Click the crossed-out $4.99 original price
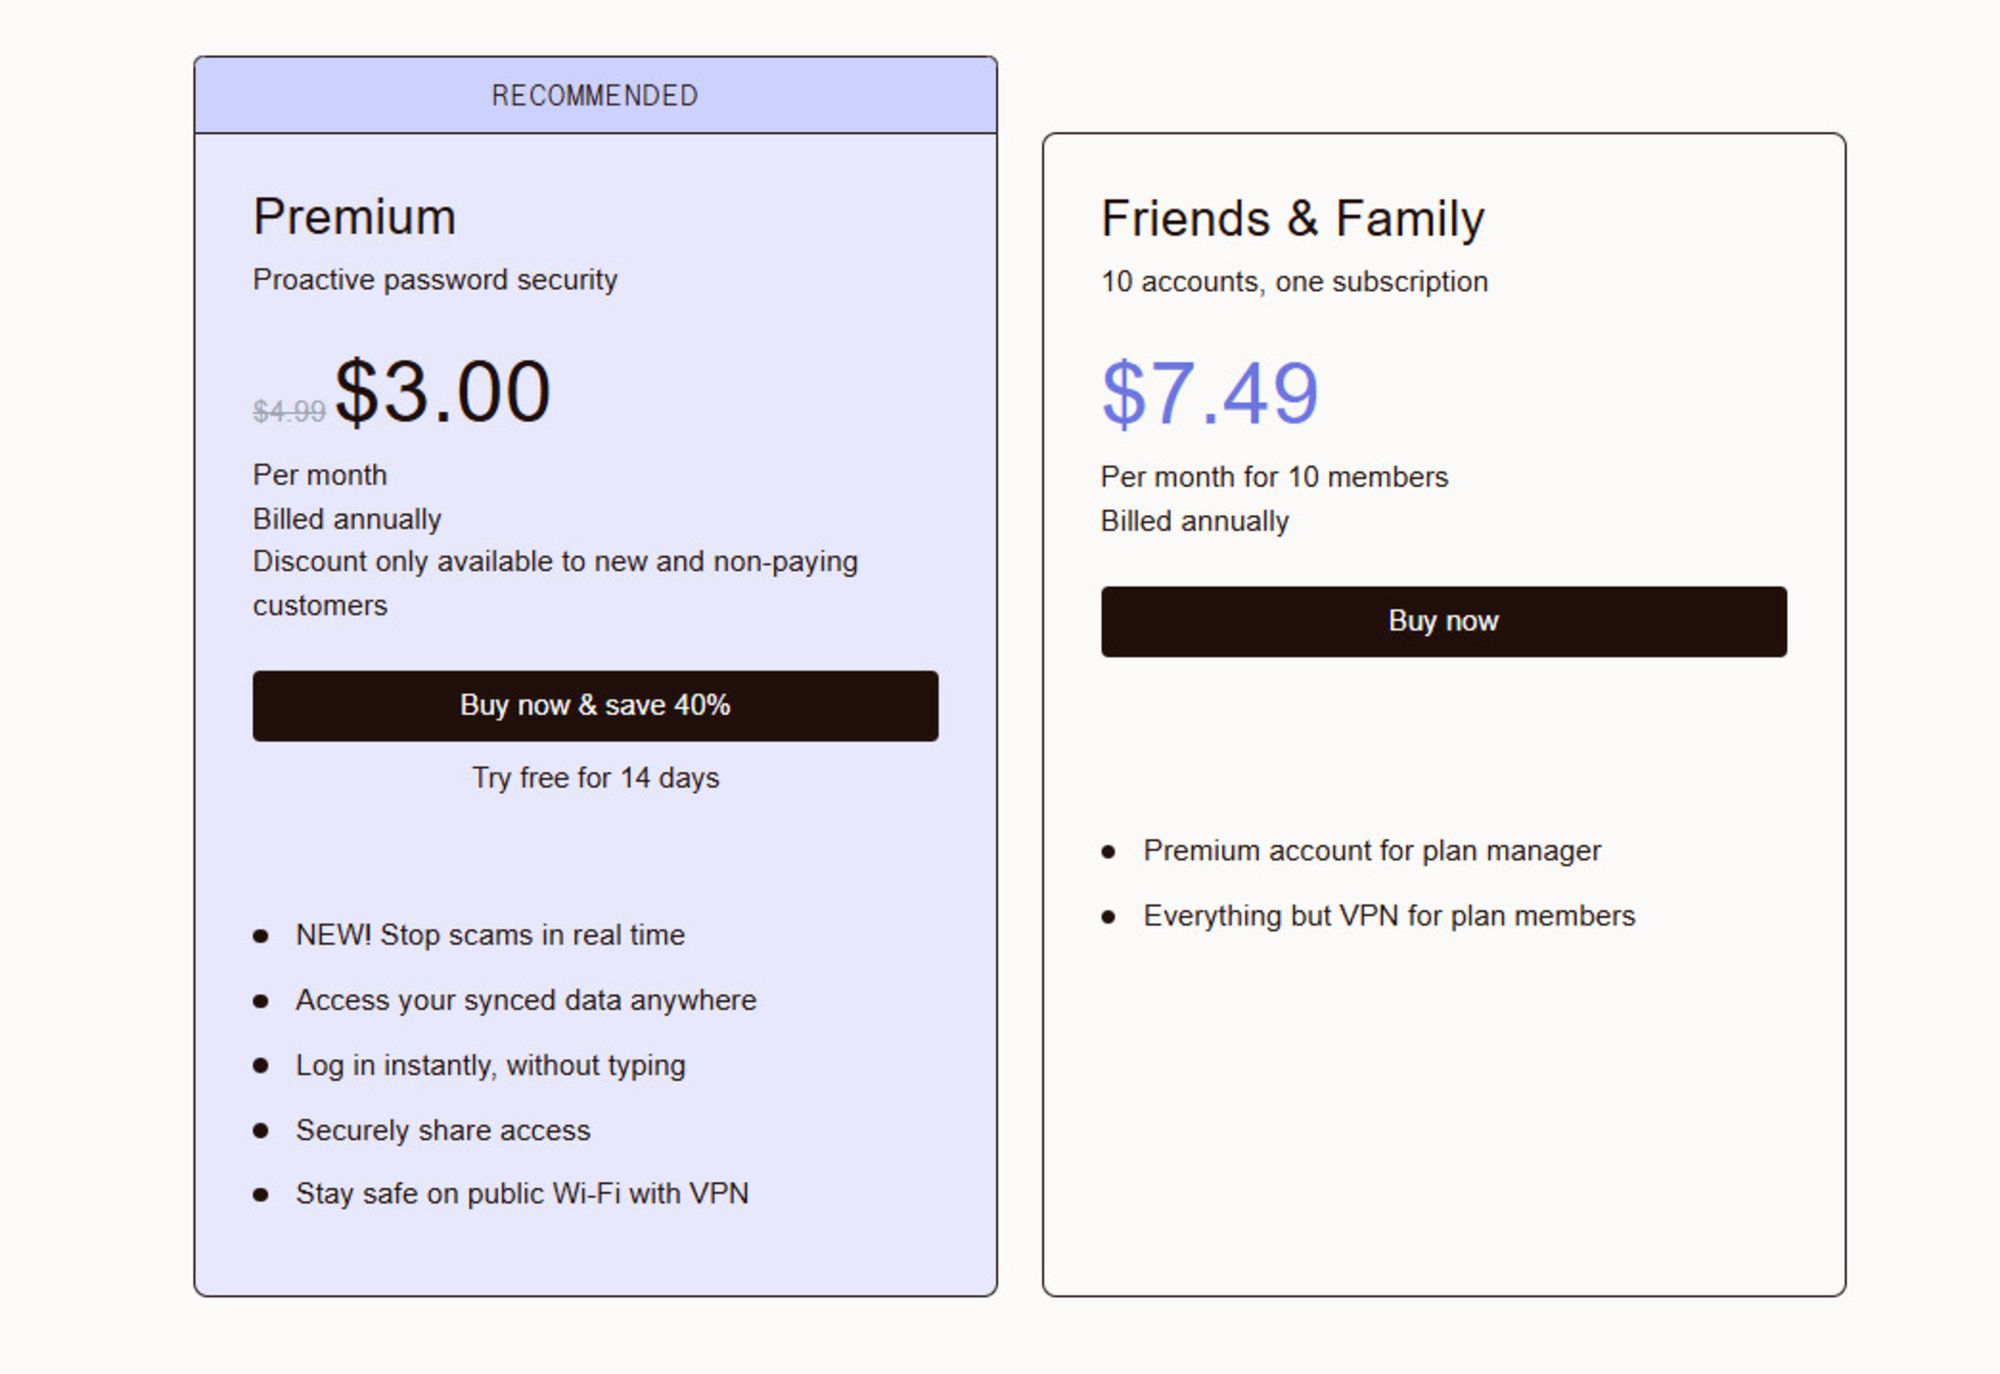The height and width of the screenshot is (1374, 2000). [x=289, y=411]
